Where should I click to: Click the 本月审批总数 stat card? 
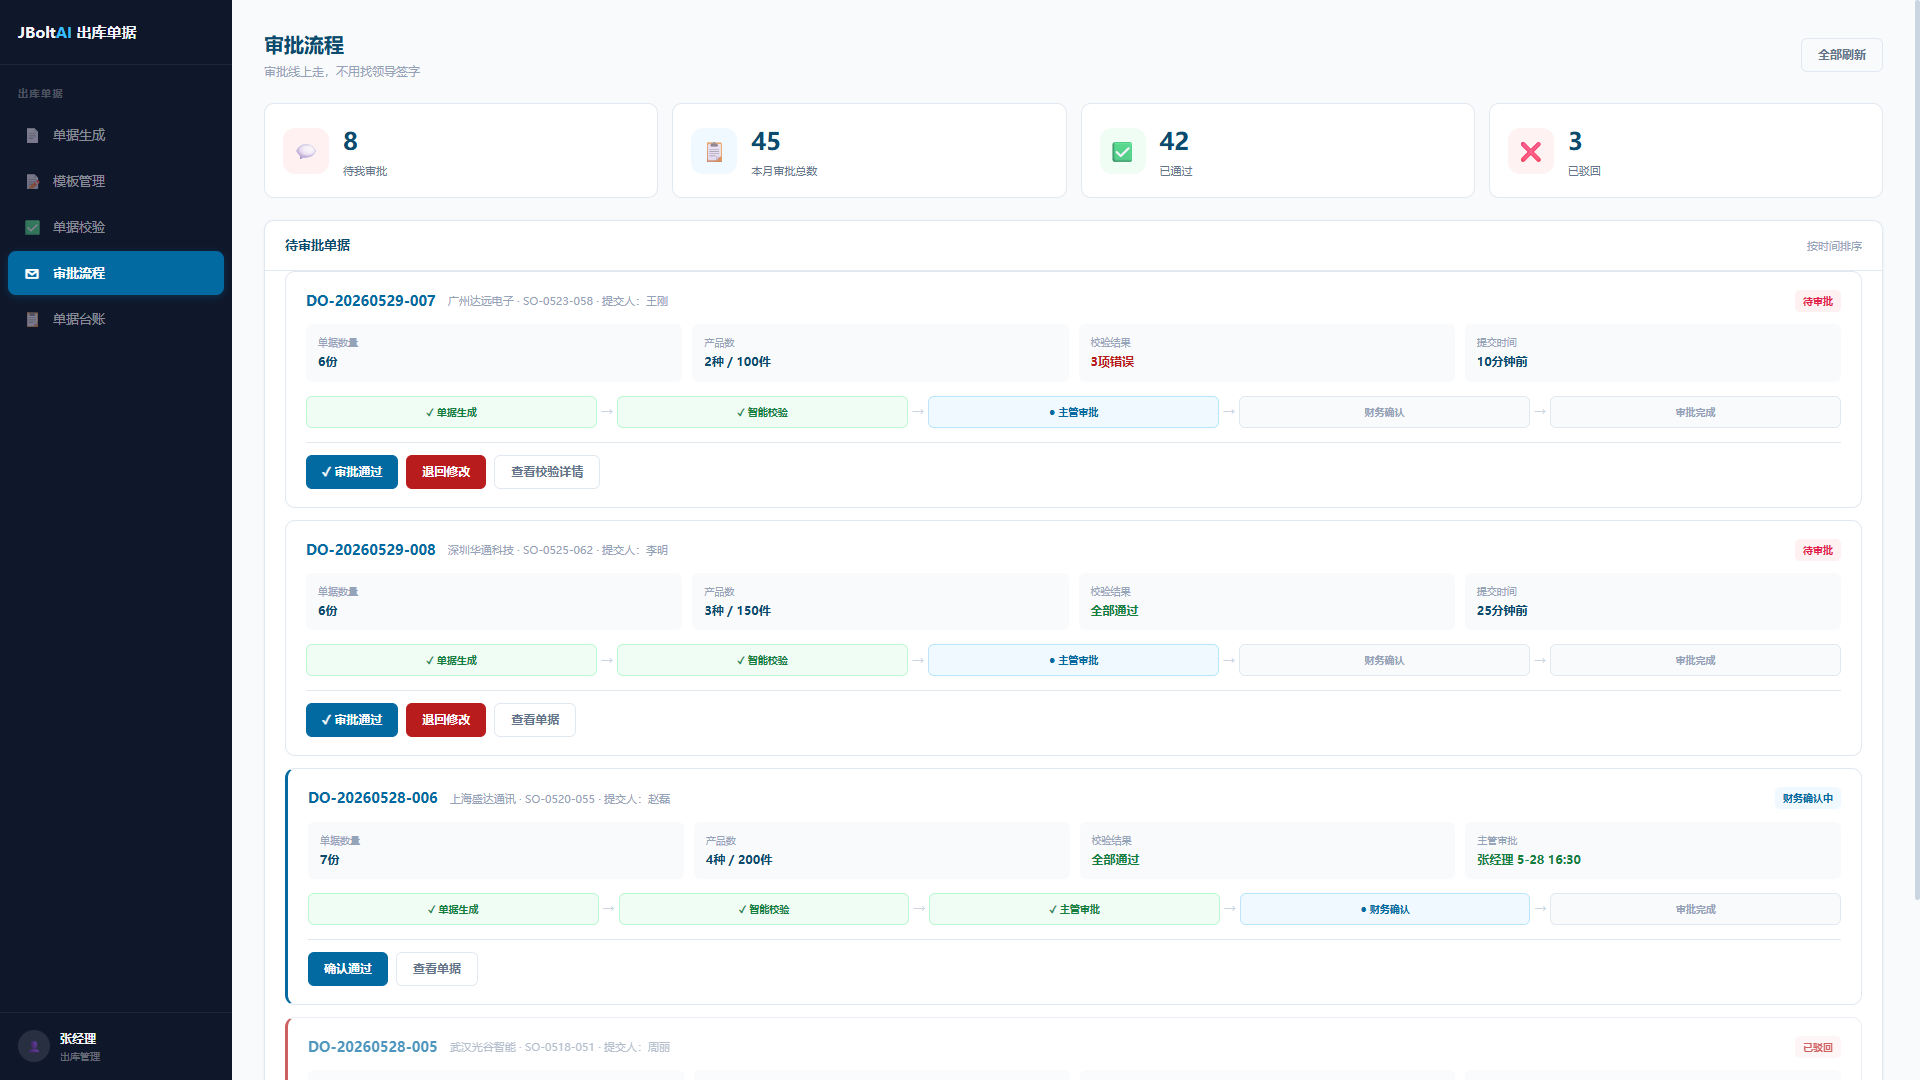click(869, 151)
